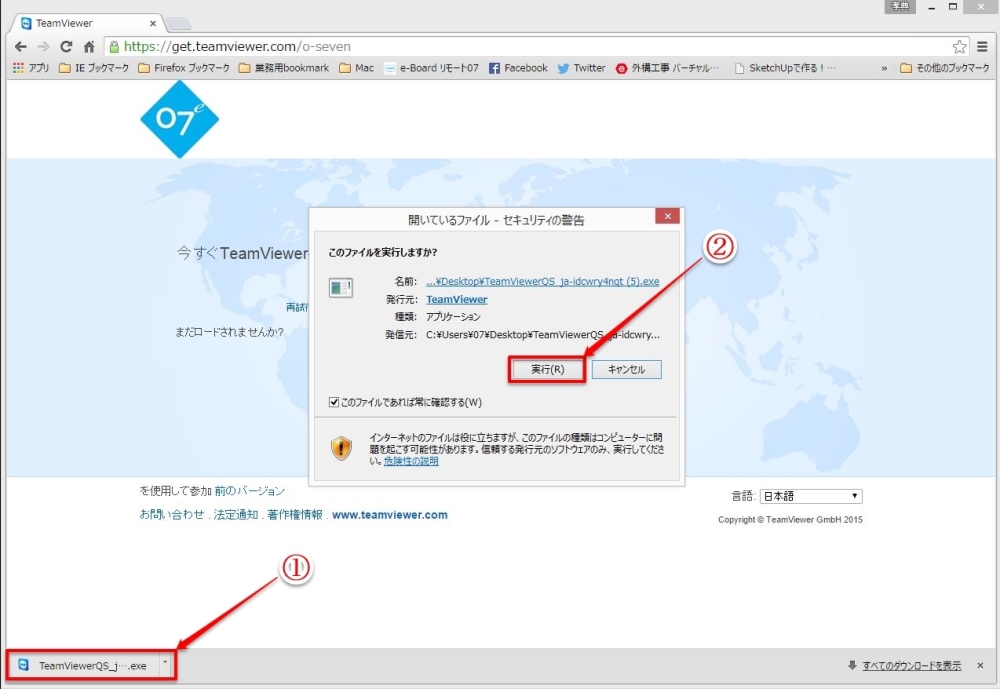Open the IE ブックマーク bookmark folder
Image resolution: width=1000 pixels, height=689 pixels.
[x=94, y=68]
